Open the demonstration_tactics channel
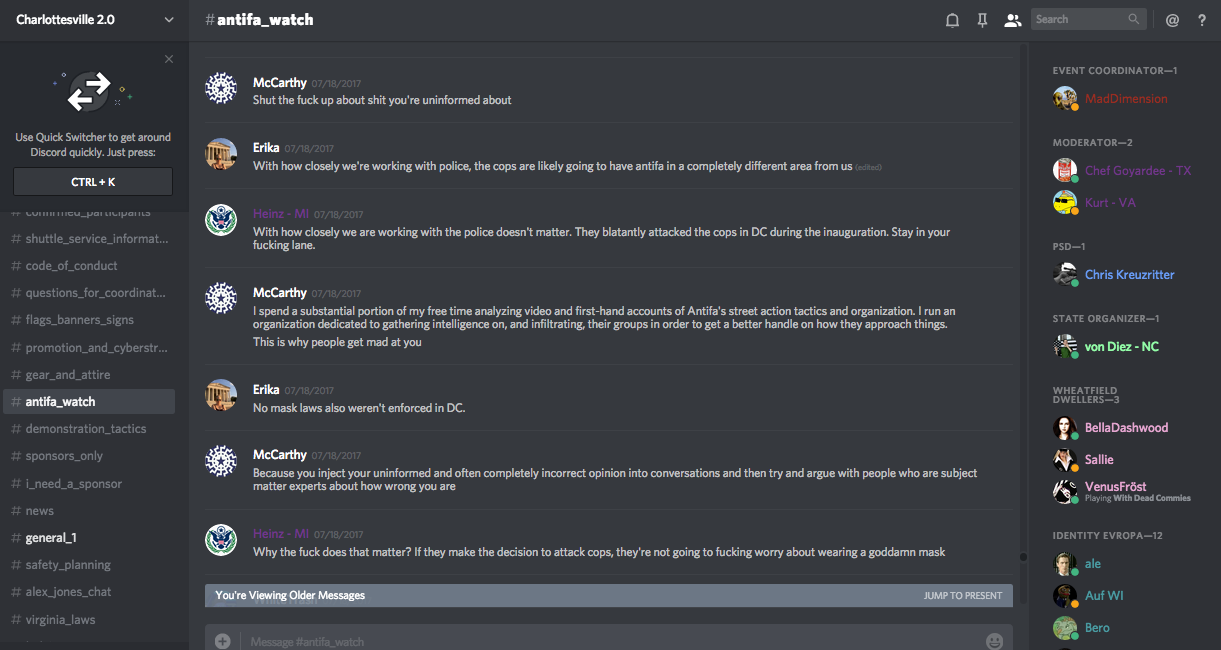 [x=86, y=429]
